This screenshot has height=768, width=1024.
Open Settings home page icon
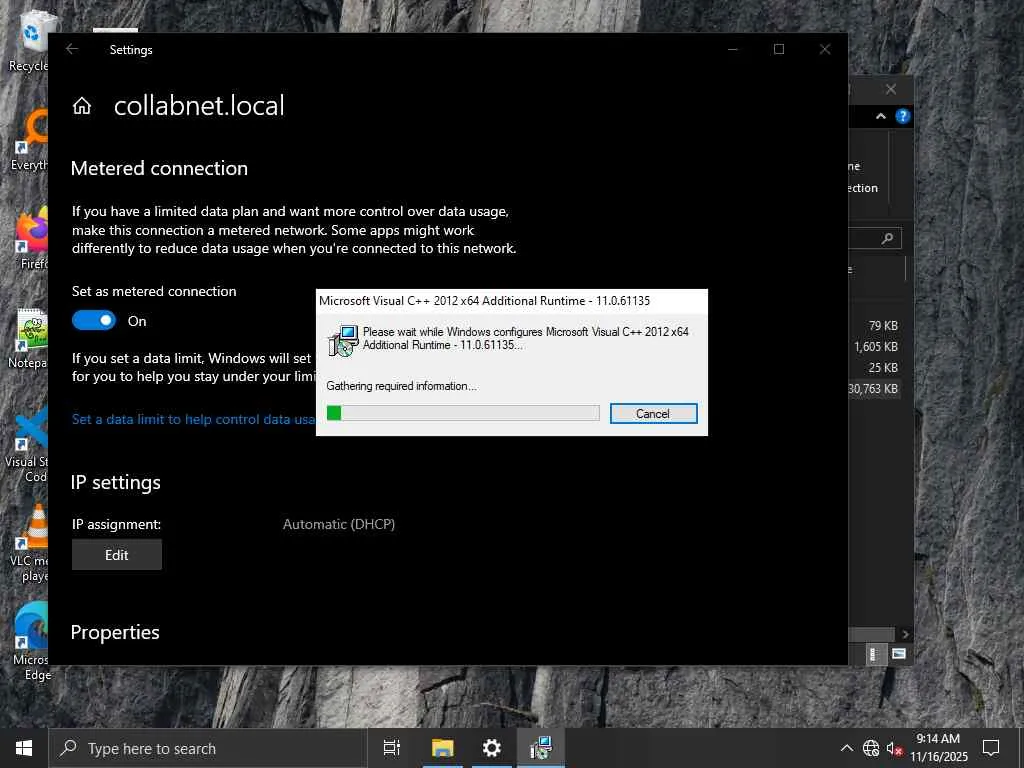pos(82,106)
